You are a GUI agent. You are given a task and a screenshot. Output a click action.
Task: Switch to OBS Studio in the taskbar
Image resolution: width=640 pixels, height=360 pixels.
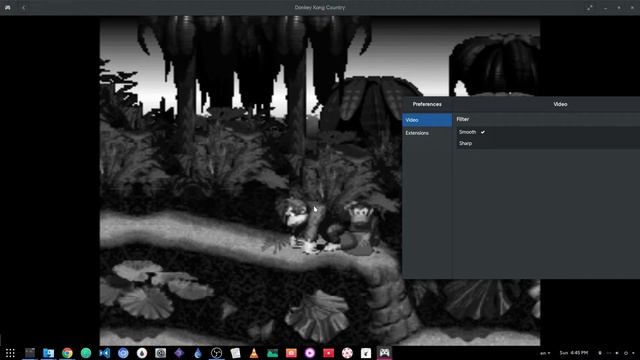[x=217, y=353]
